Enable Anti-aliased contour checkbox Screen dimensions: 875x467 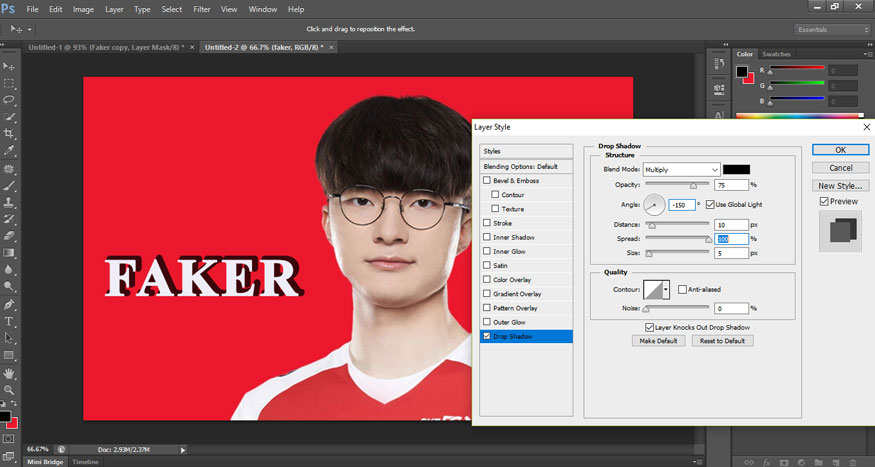(682, 290)
